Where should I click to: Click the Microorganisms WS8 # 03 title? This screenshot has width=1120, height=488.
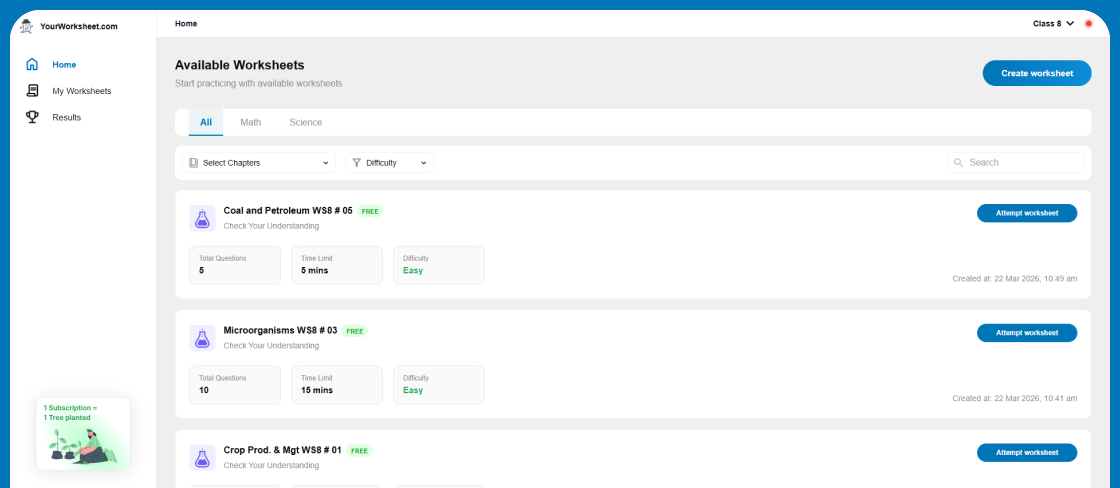click(x=280, y=330)
